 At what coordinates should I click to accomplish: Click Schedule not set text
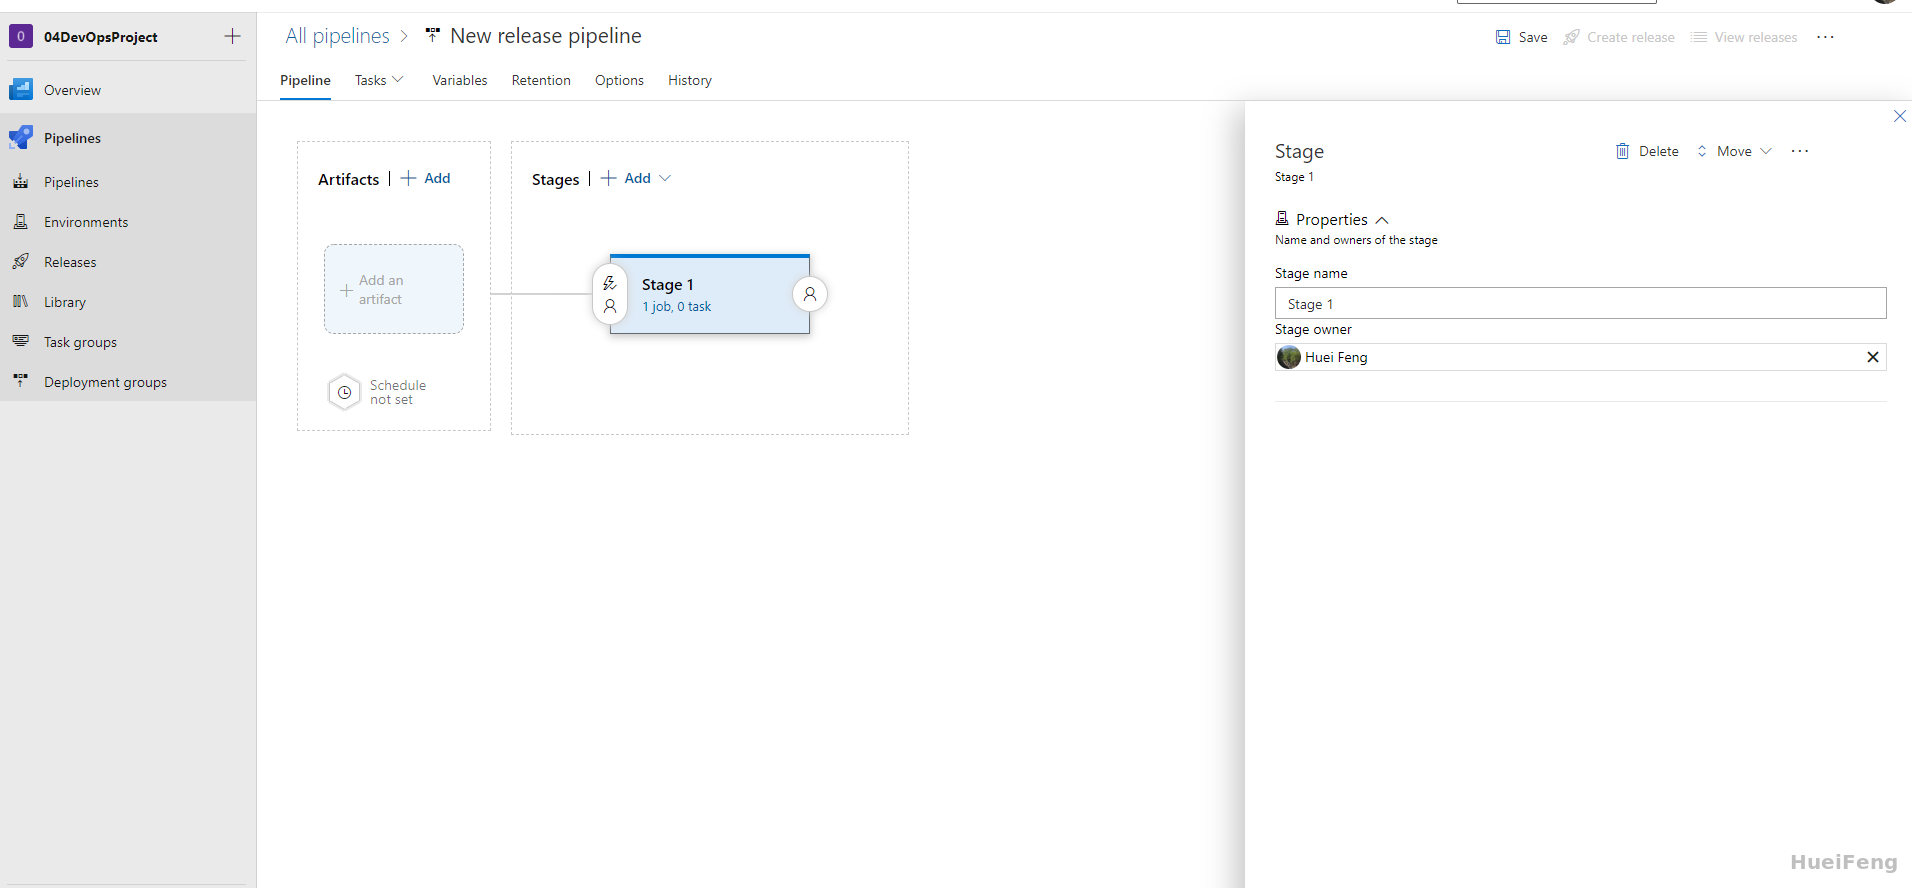[x=398, y=392]
